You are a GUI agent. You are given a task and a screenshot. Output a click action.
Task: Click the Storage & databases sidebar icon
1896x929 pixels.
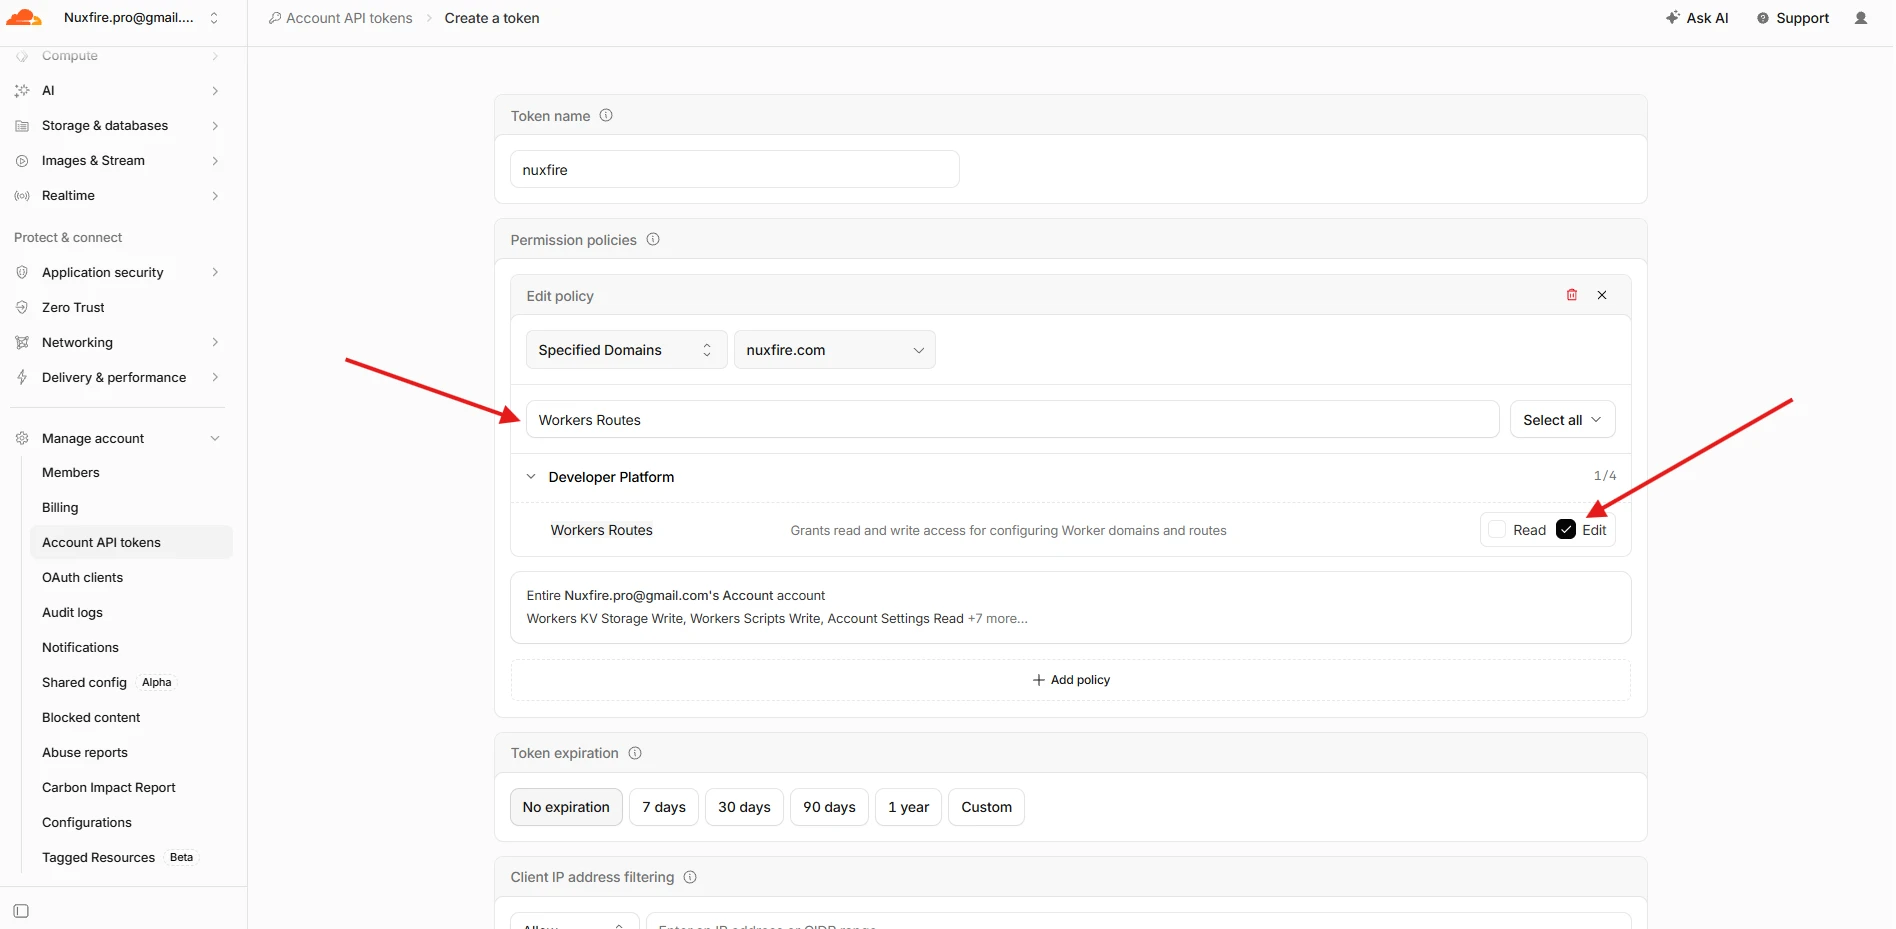click(x=22, y=126)
